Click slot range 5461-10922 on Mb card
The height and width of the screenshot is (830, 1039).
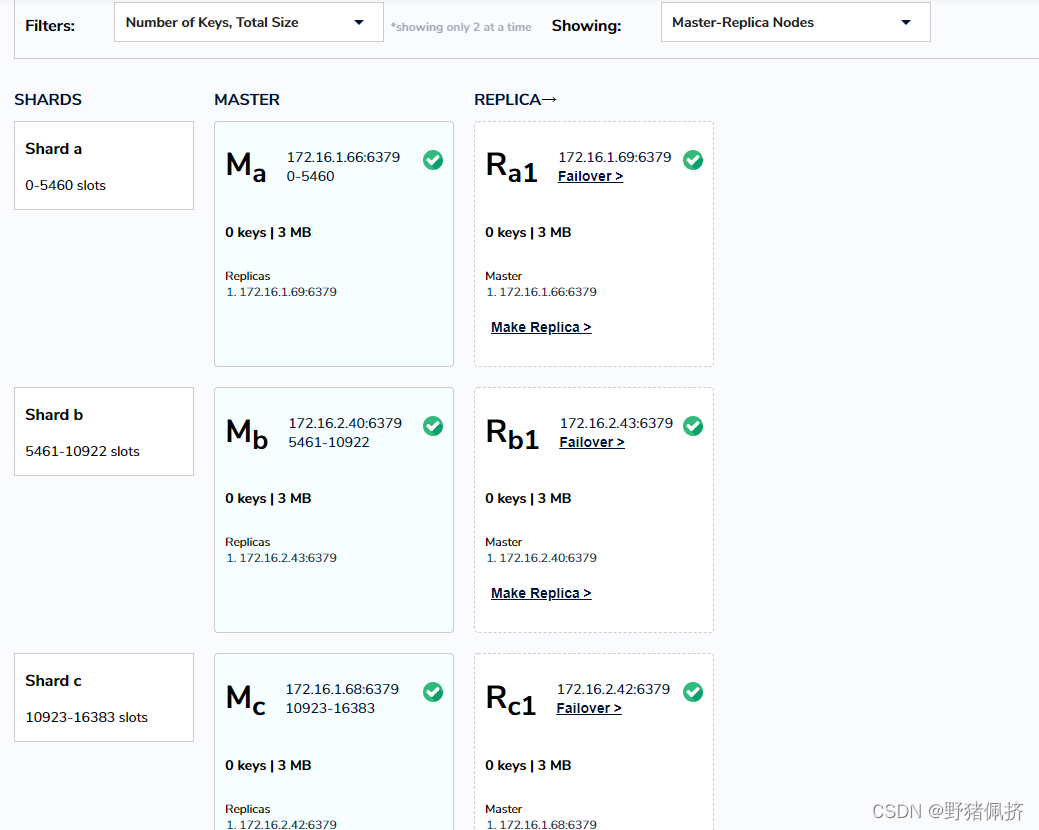tap(329, 442)
